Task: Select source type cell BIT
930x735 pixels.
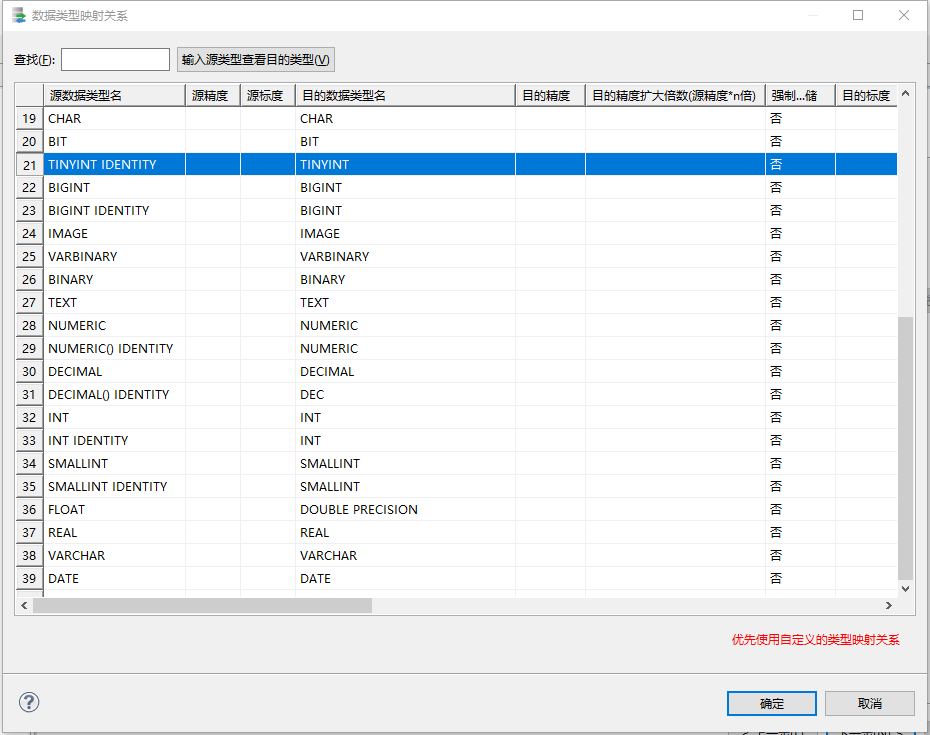Action: [114, 142]
